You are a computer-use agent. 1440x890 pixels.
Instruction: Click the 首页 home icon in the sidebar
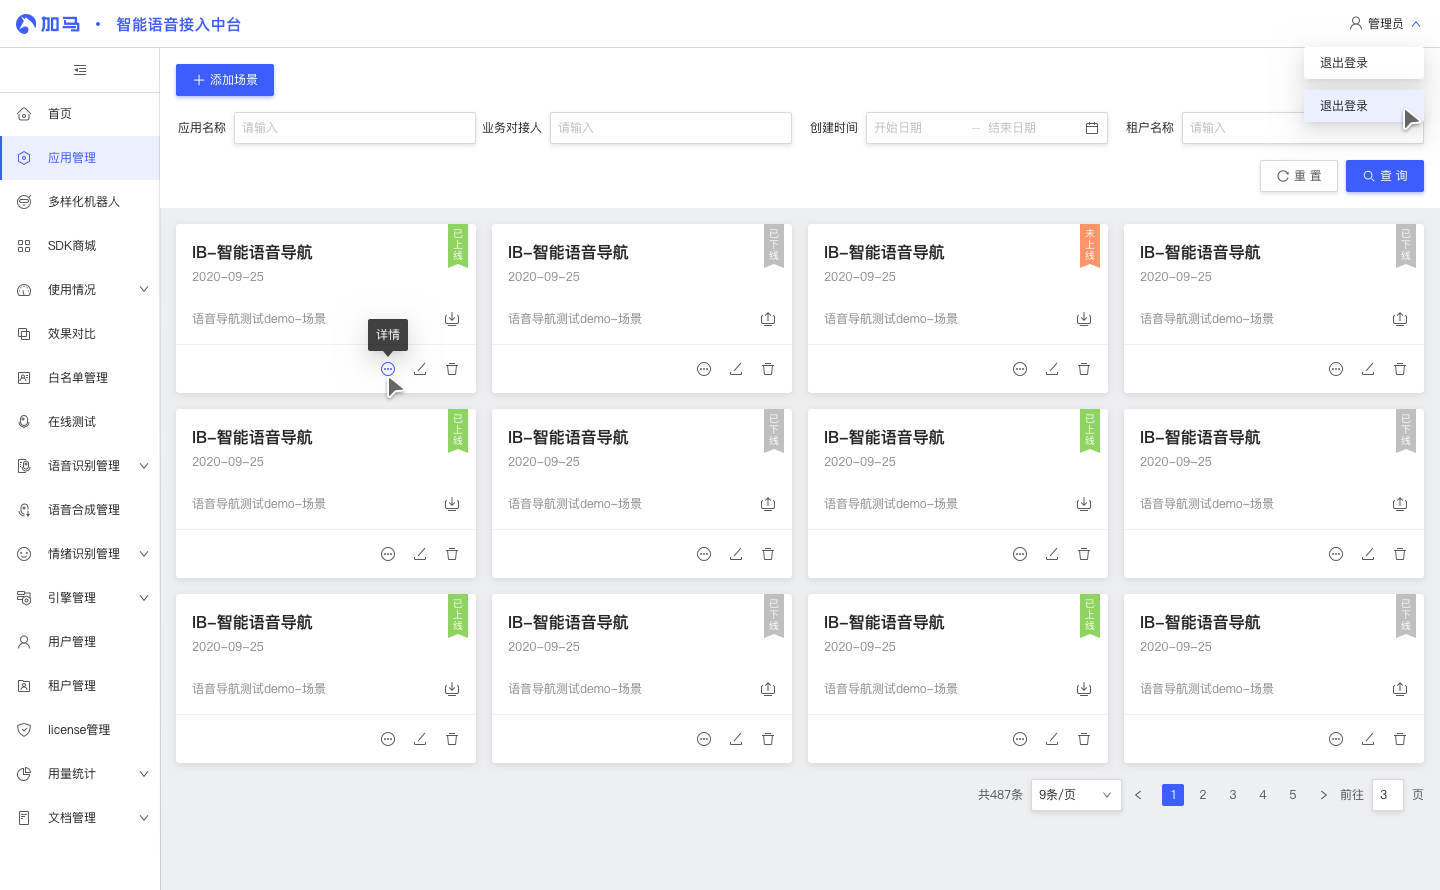pos(24,114)
